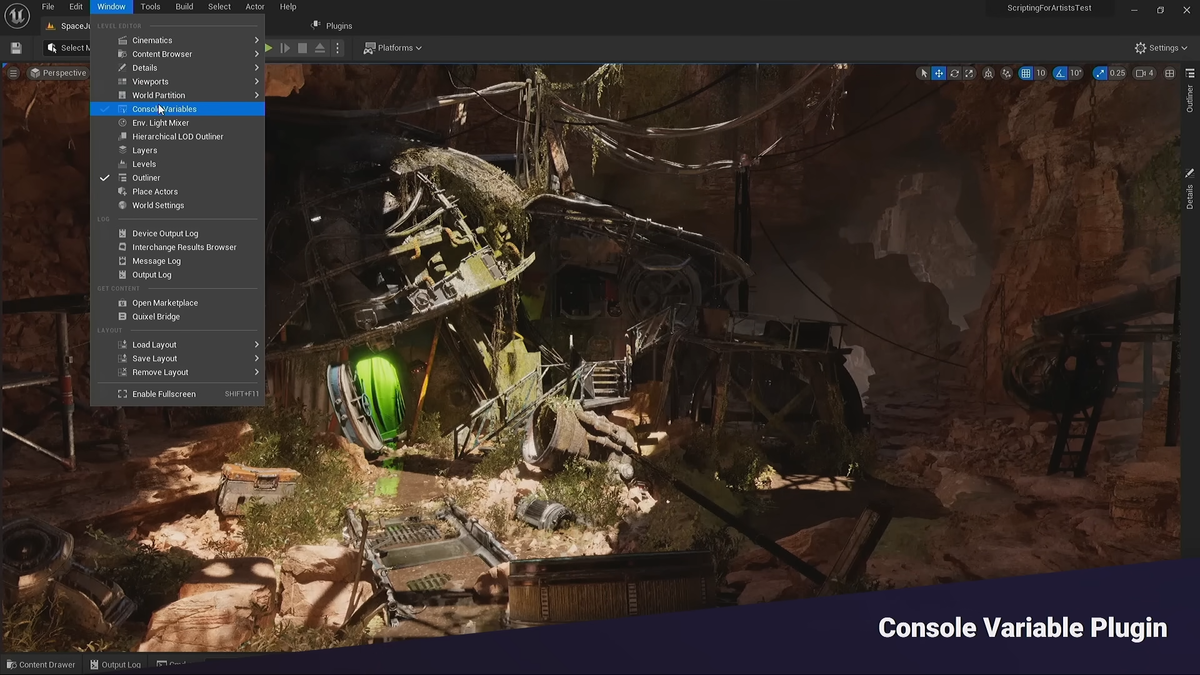The image size is (1200, 675).
Task: Select Console Variables from the Window menu
Action: coord(164,109)
